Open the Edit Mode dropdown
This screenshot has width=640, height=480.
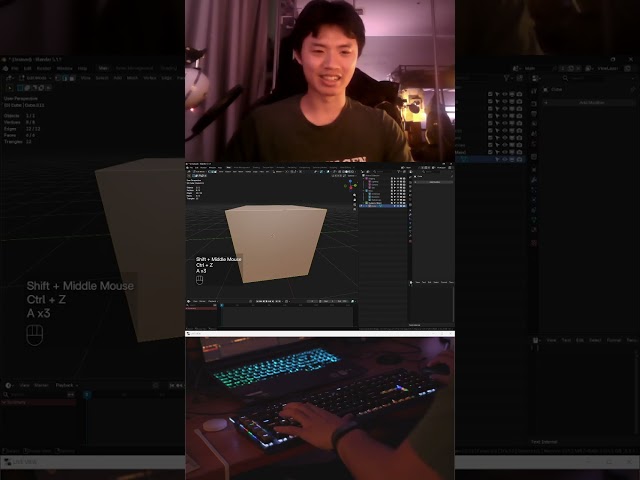coord(37,78)
